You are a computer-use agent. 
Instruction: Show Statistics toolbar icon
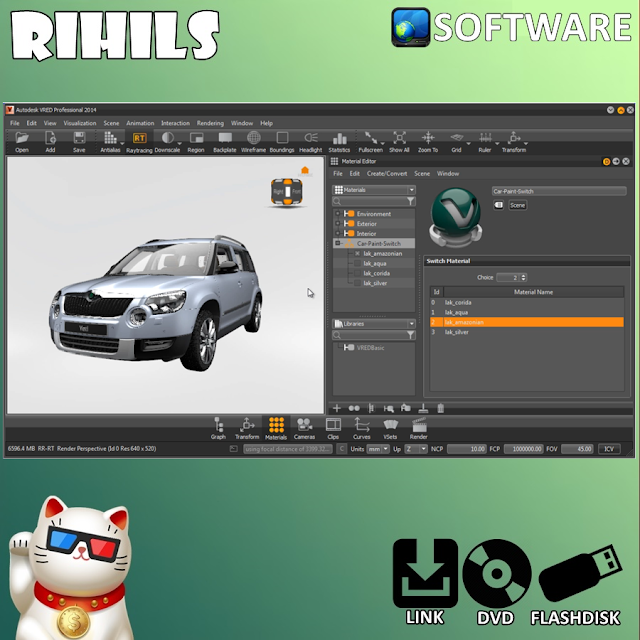(339, 139)
